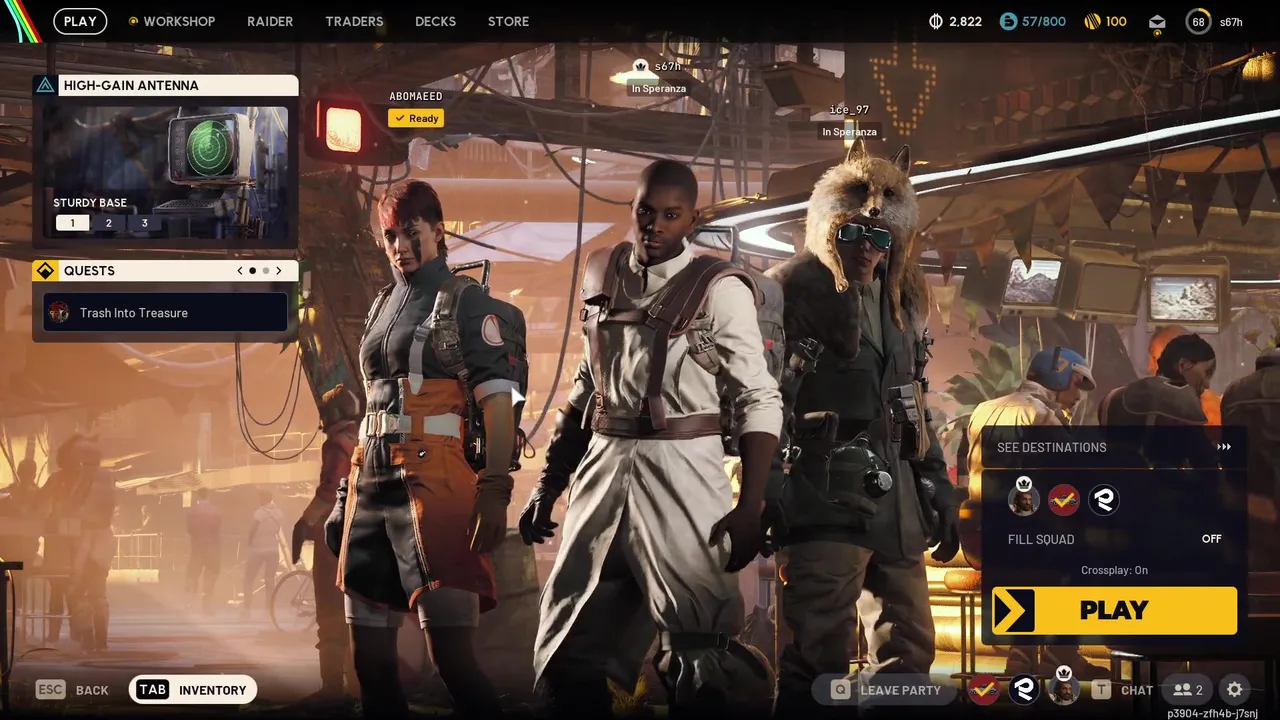This screenshot has height=720, width=1280.
Task: Click the Q key icon for Leave Party
Action: (840, 690)
